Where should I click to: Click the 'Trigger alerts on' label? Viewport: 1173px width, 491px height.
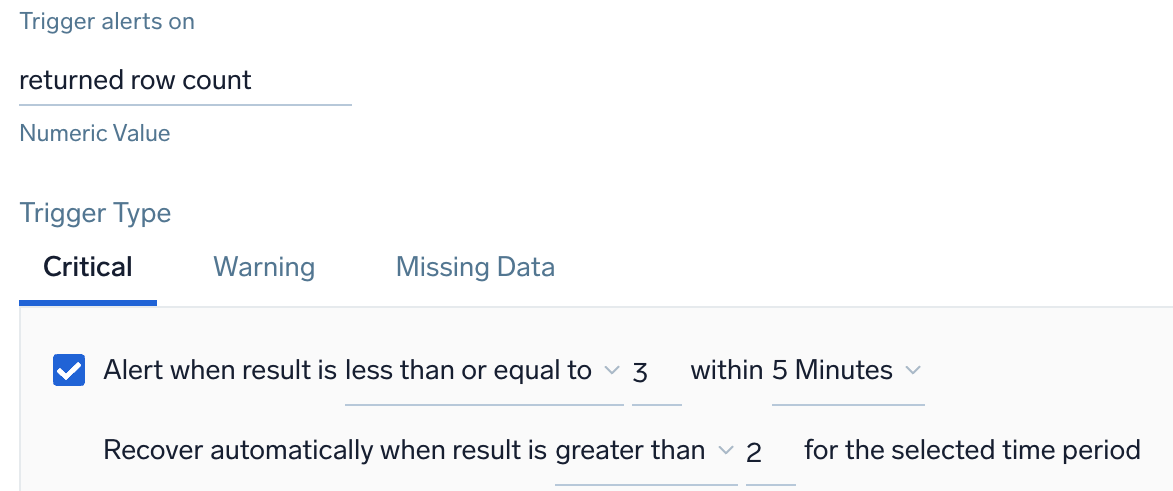[107, 22]
